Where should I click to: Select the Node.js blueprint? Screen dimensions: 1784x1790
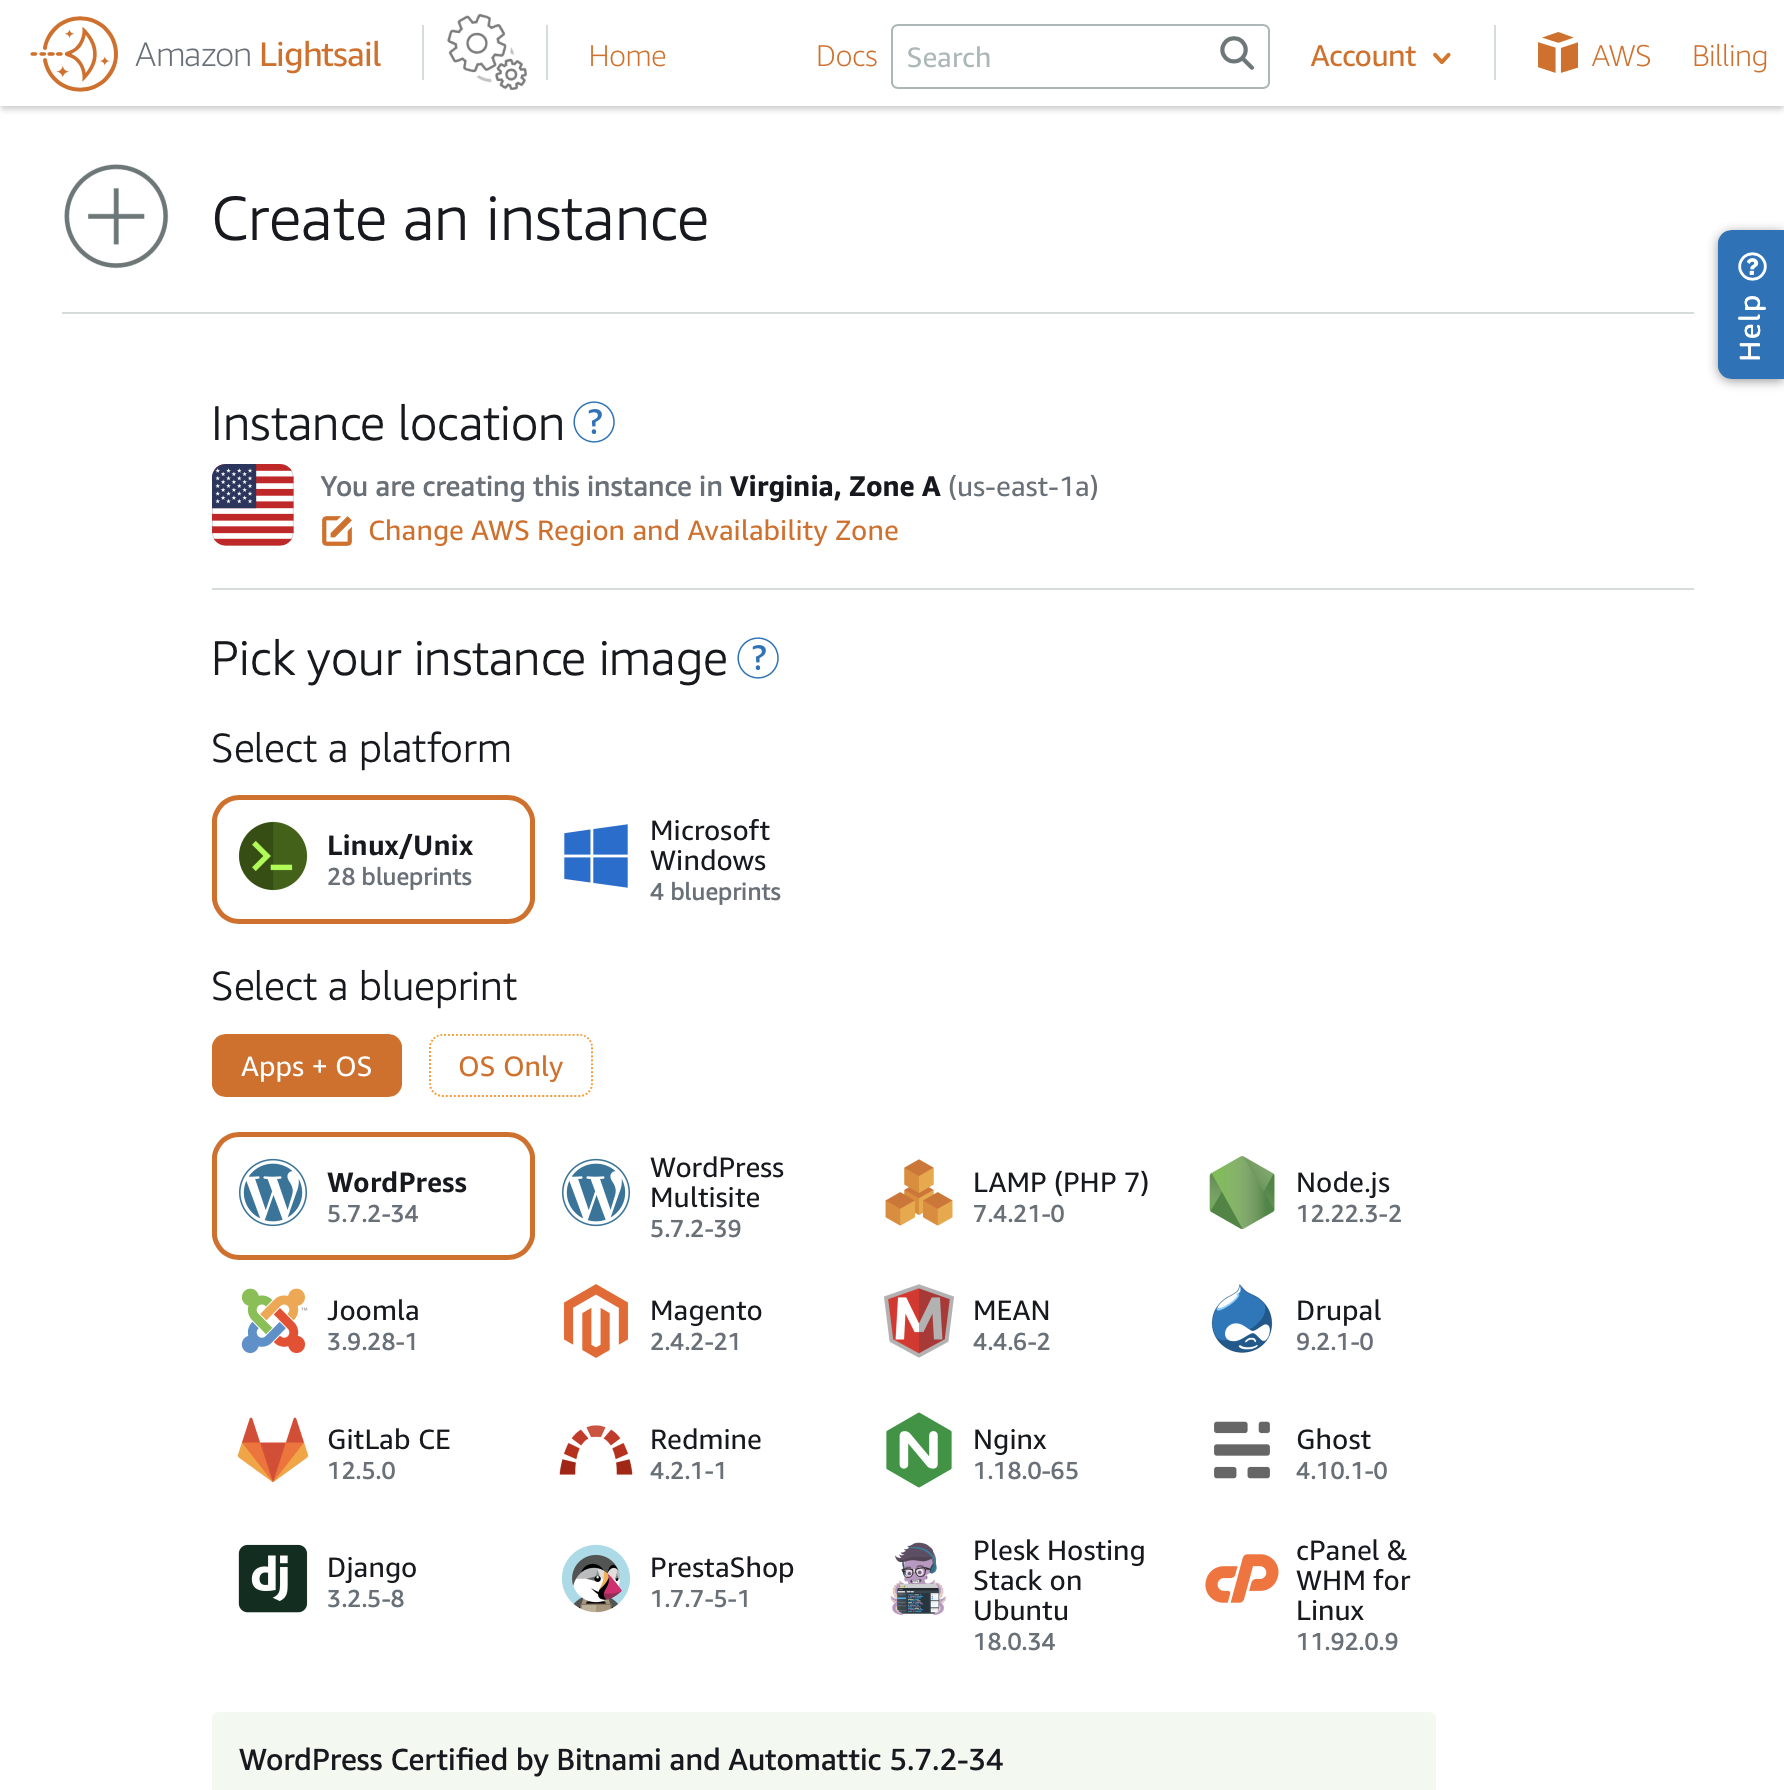pyautogui.click(x=1343, y=1196)
